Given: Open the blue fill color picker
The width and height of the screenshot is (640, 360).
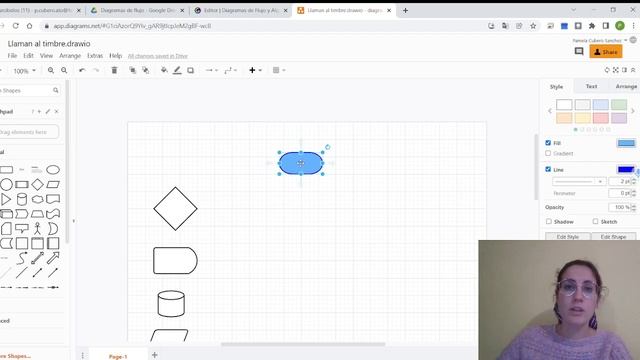Looking at the screenshot, I should point(626,143).
